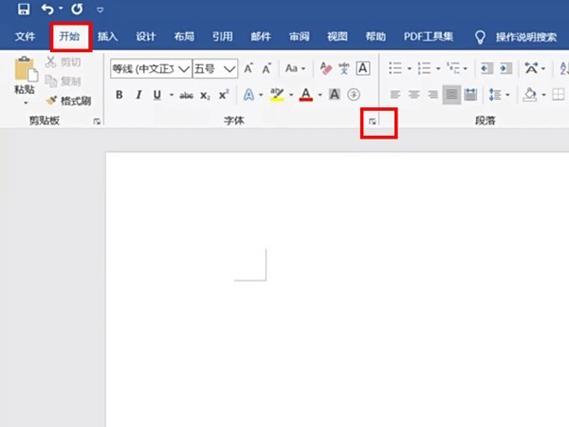The width and height of the screenshot is (569, 427).
Task: Click Enclose Characters circled icon
Action: 353,95
